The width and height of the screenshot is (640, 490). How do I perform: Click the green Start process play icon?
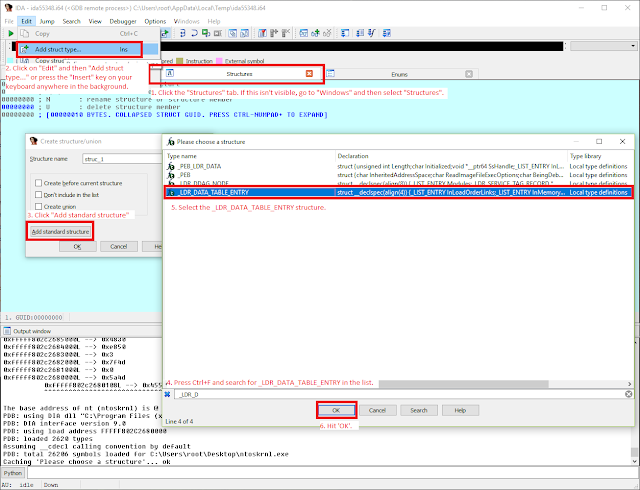coord(11,33)
